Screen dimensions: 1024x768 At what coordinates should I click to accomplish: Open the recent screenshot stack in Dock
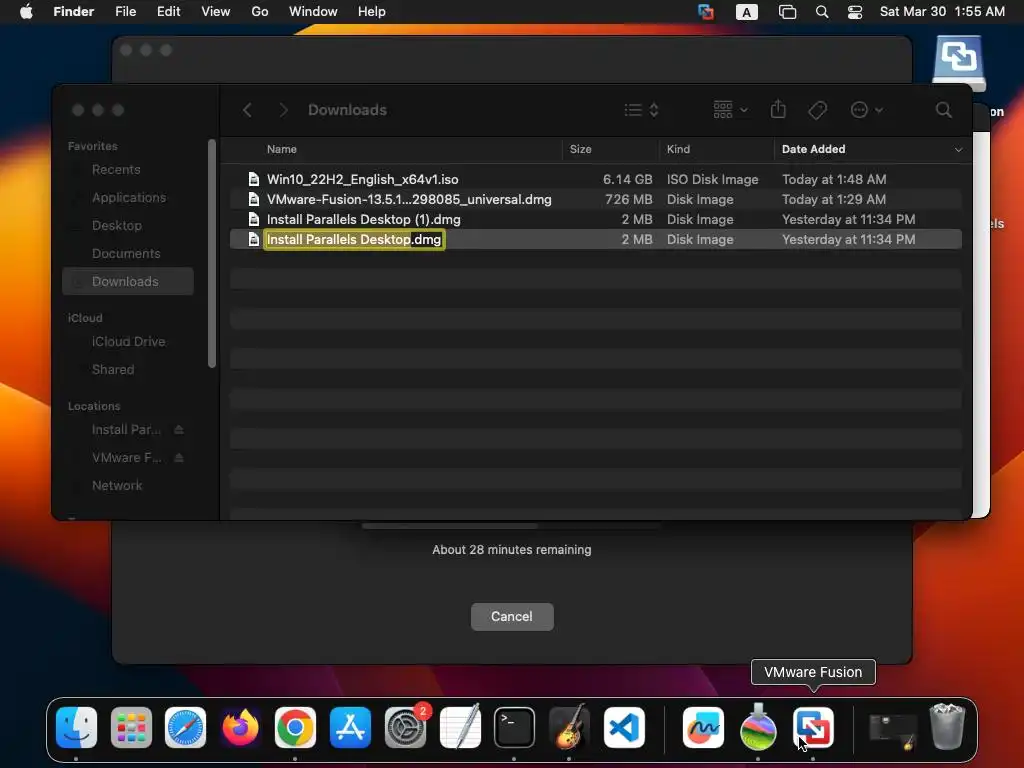[893, 730]
